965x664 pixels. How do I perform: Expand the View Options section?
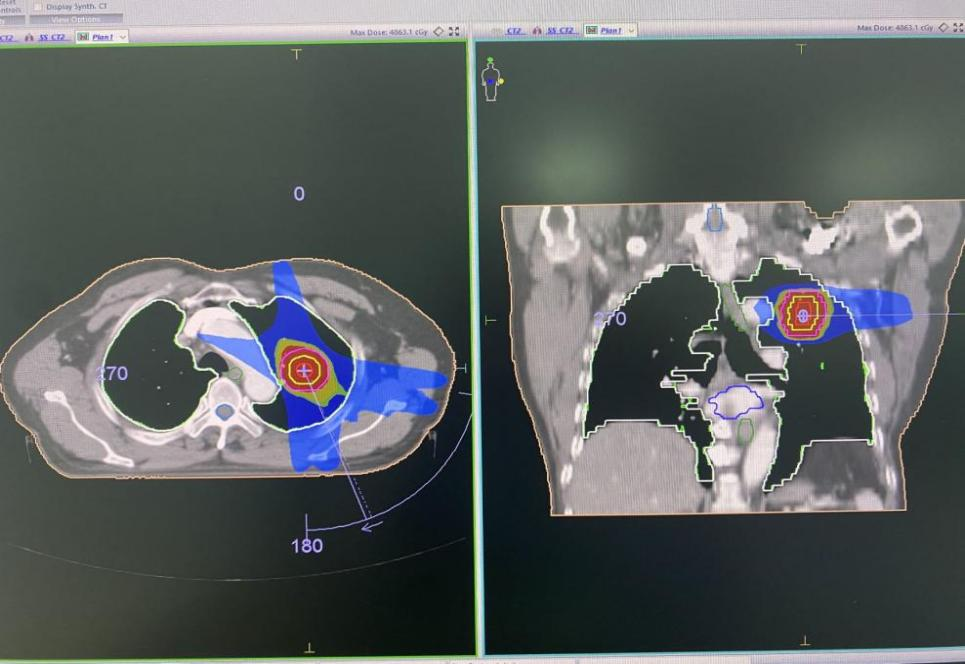coord(75,19)
